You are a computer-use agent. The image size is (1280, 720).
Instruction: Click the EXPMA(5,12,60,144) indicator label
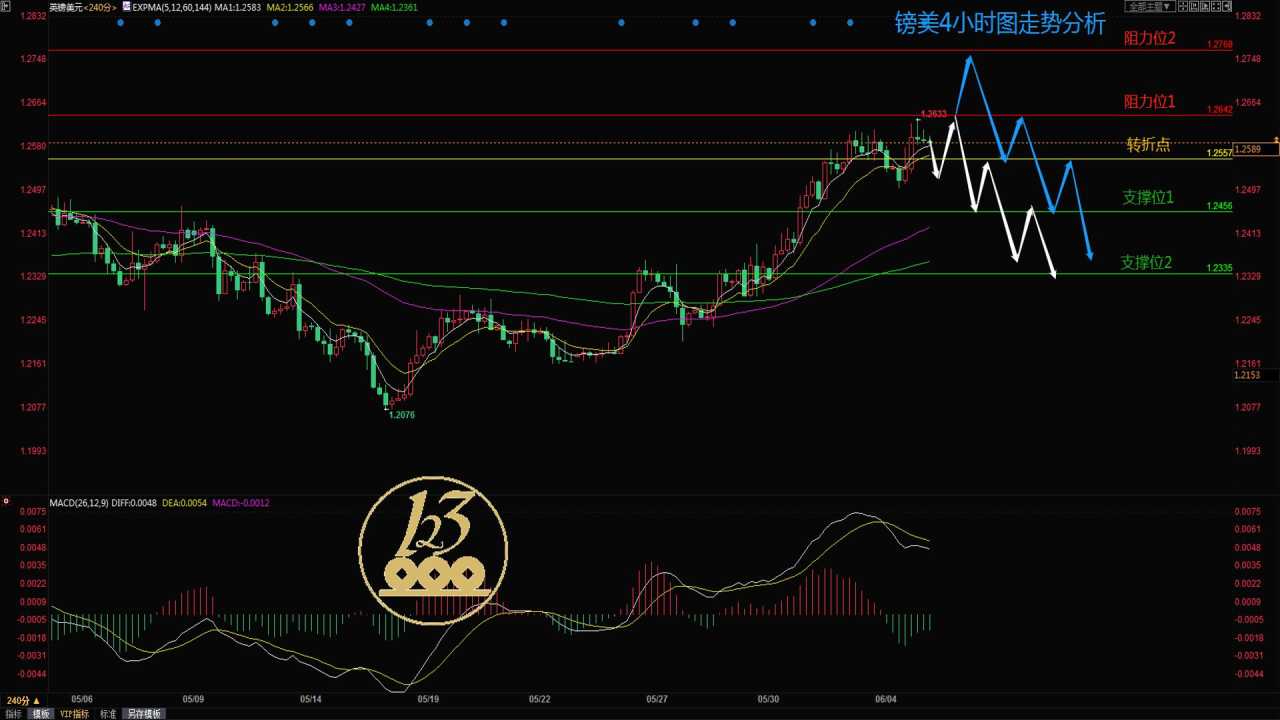pyautogui.click(x=172, y=7)
